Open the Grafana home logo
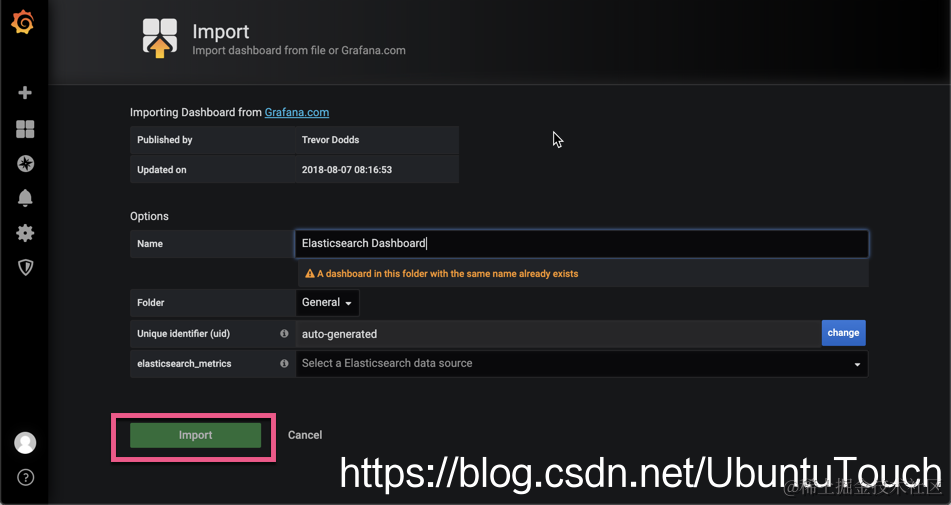Viewport: 951px width, 505px height. tap(23, 22)
